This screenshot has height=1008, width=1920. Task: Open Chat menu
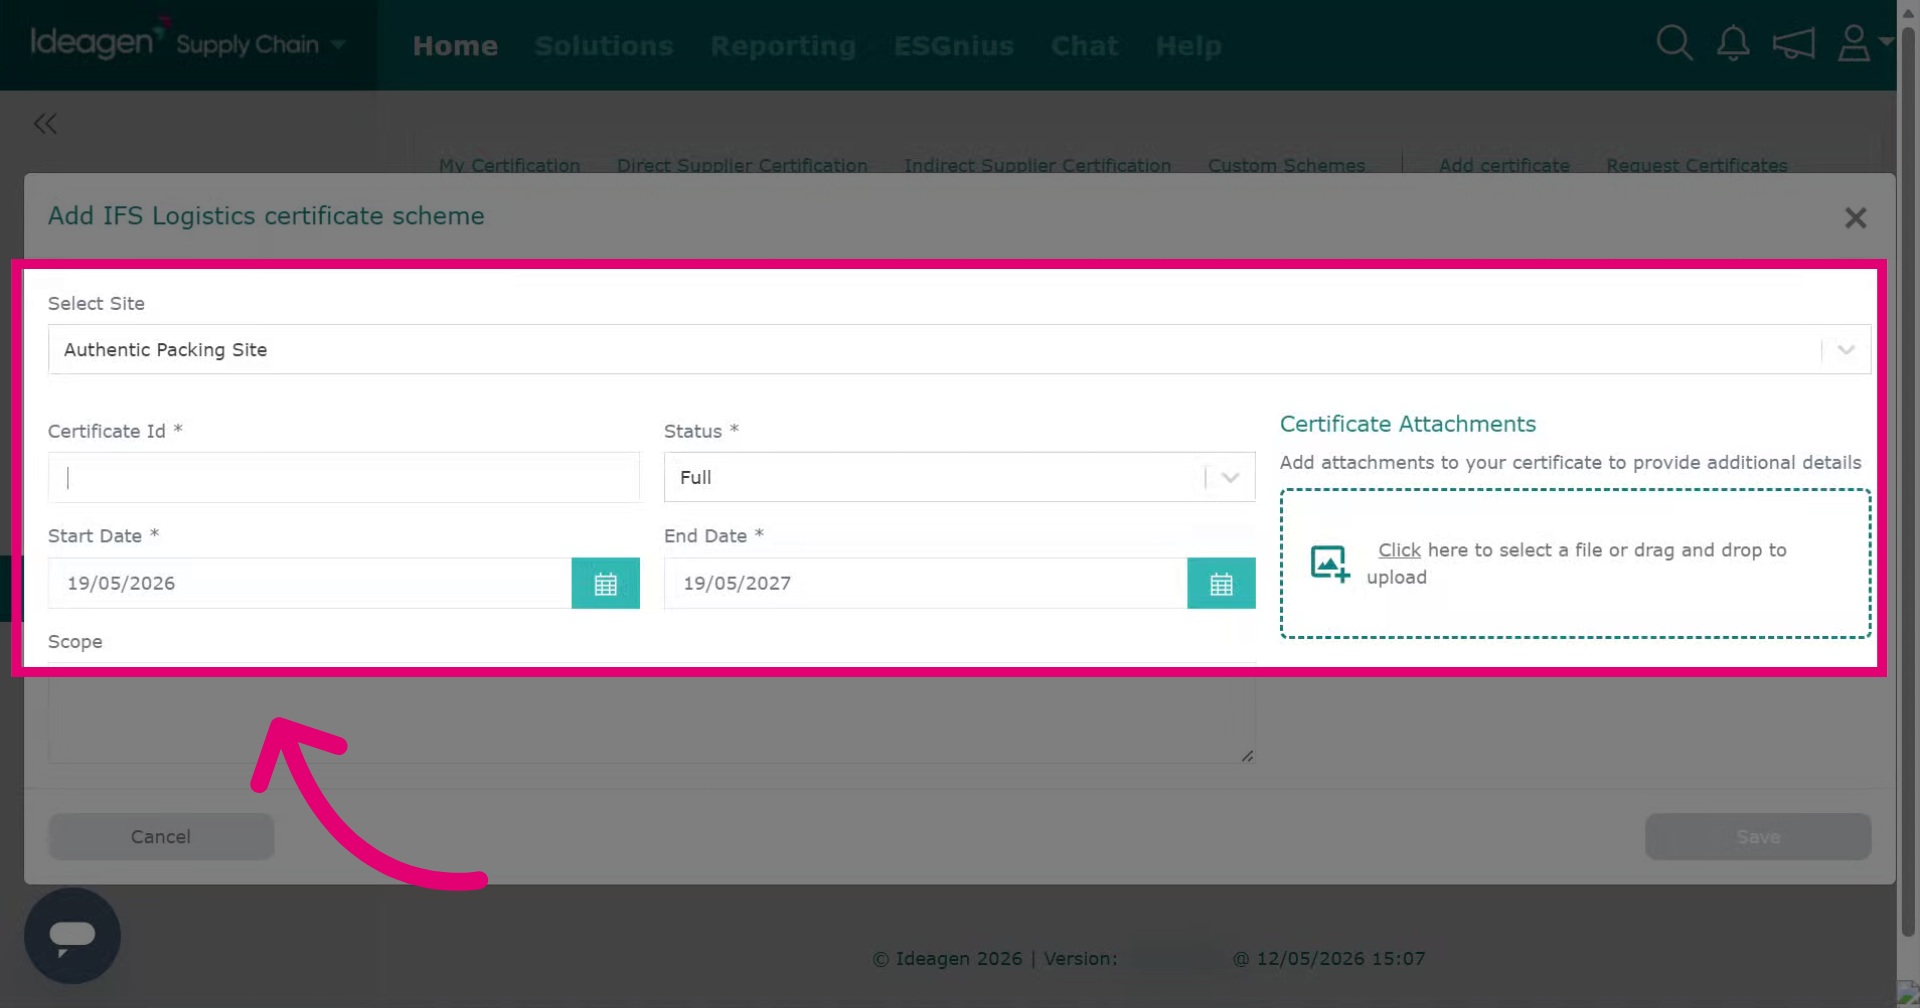pos(1084,46)
